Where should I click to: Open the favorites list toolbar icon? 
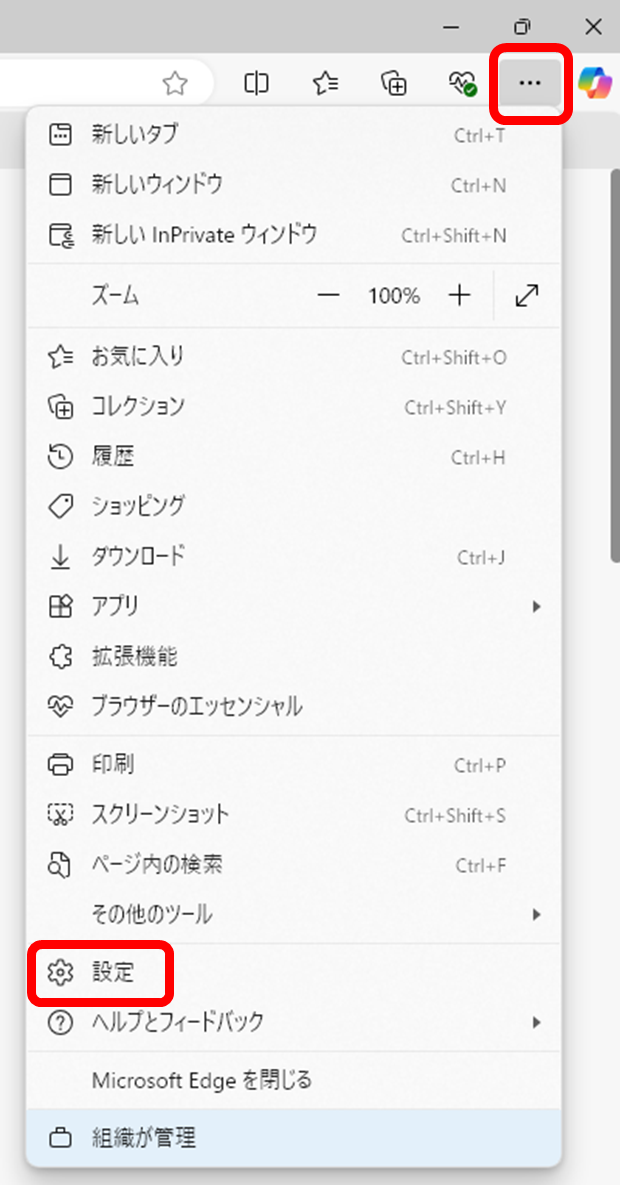point(326,84)
